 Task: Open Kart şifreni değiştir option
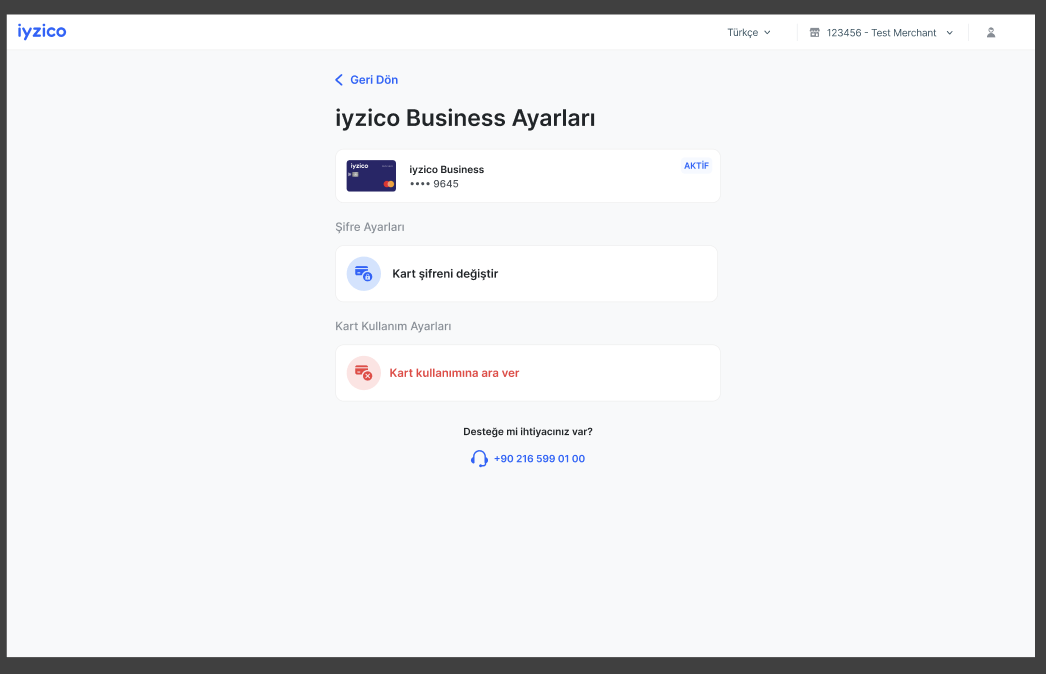[x=526, y=274]
